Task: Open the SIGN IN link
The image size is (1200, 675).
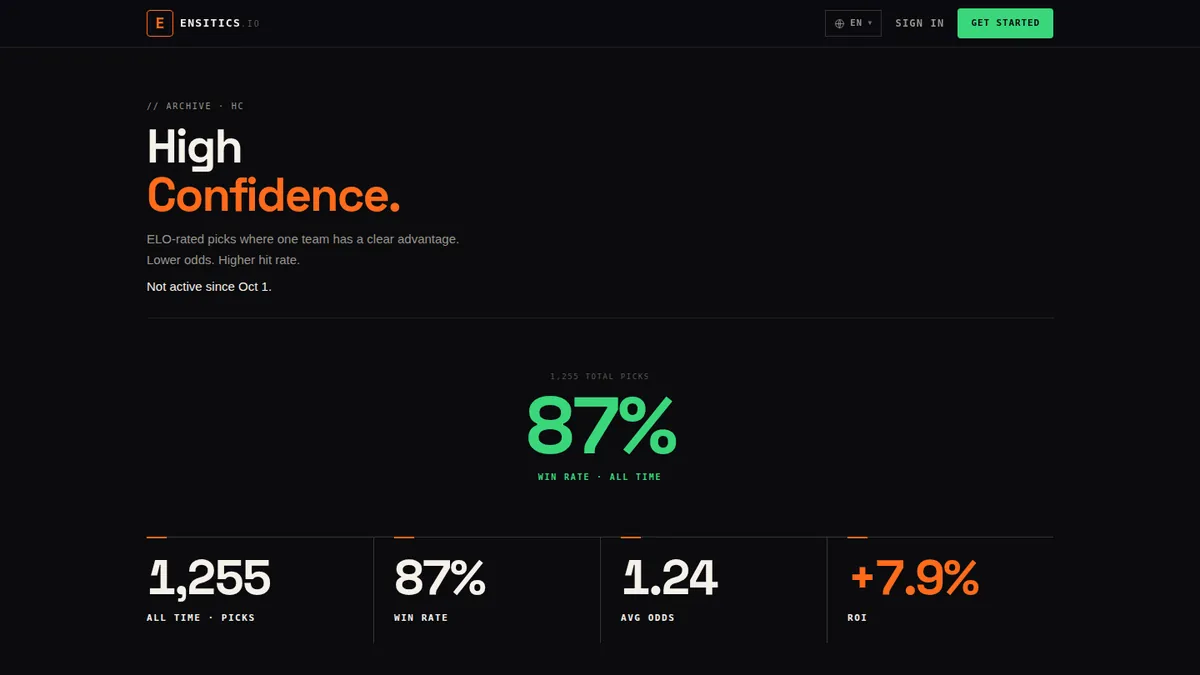Action: point(919,23)
